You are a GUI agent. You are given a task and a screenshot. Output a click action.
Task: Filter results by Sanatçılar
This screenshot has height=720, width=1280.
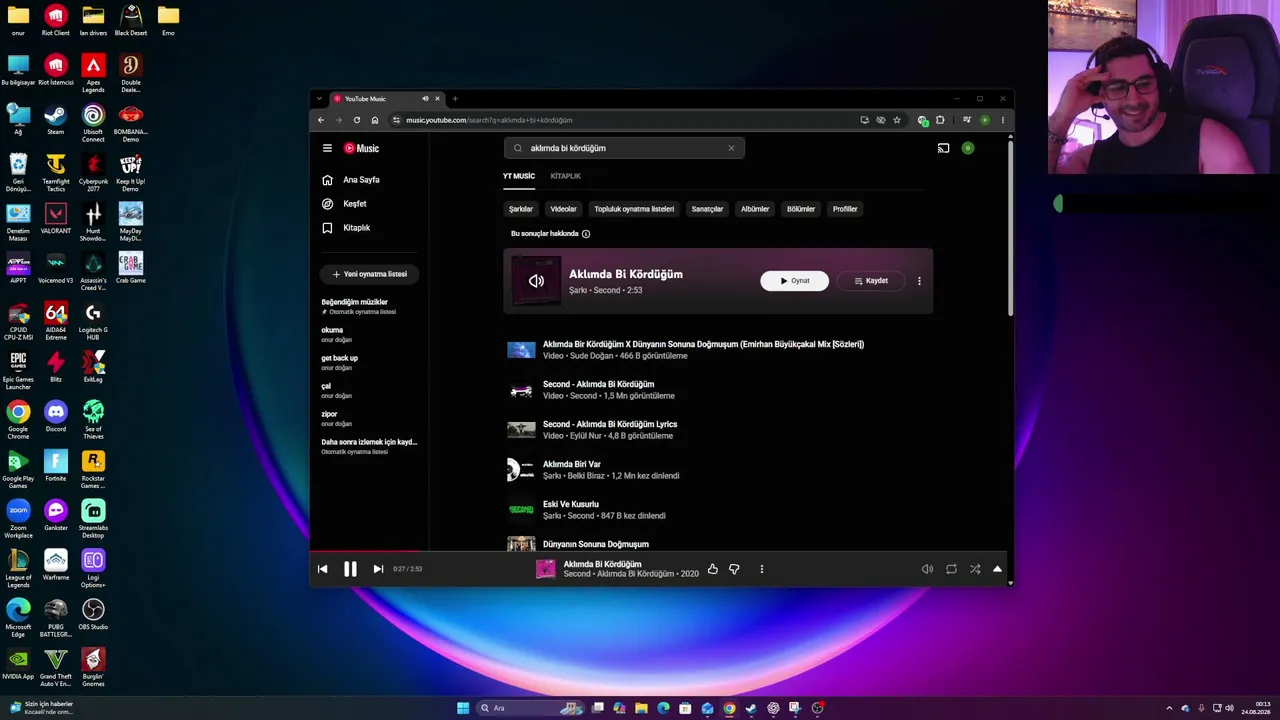[707, 209]
